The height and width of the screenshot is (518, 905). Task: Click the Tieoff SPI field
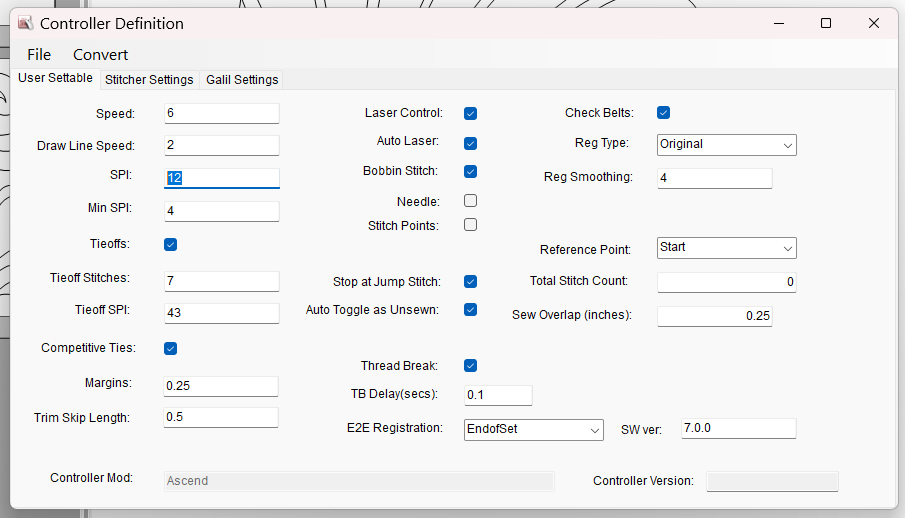tap(222, 313)
